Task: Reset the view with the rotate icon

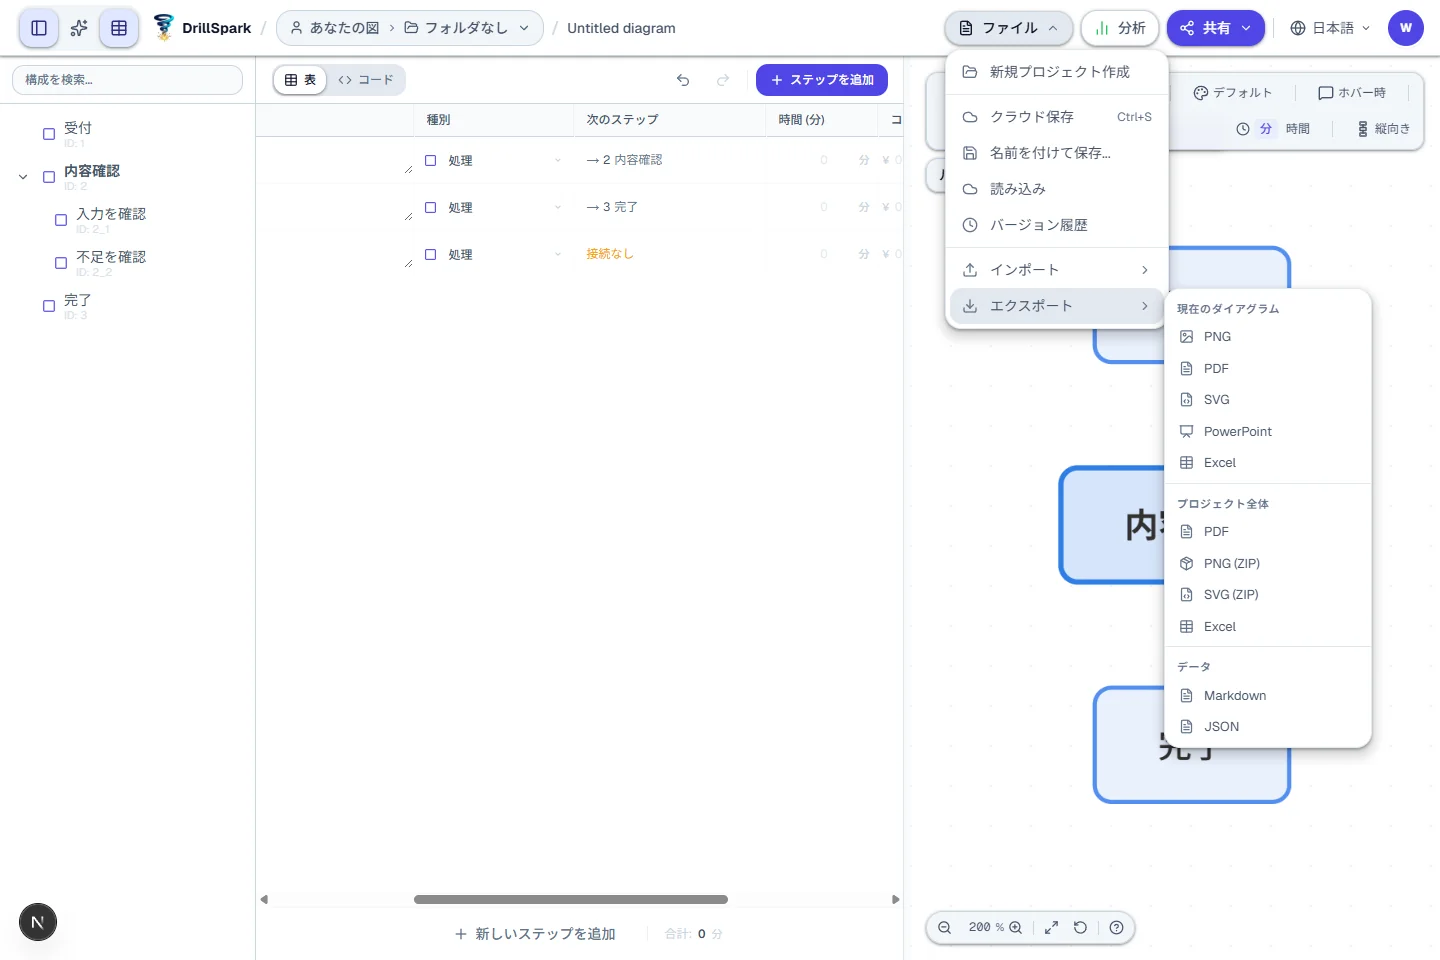Action: point(1080,927)
